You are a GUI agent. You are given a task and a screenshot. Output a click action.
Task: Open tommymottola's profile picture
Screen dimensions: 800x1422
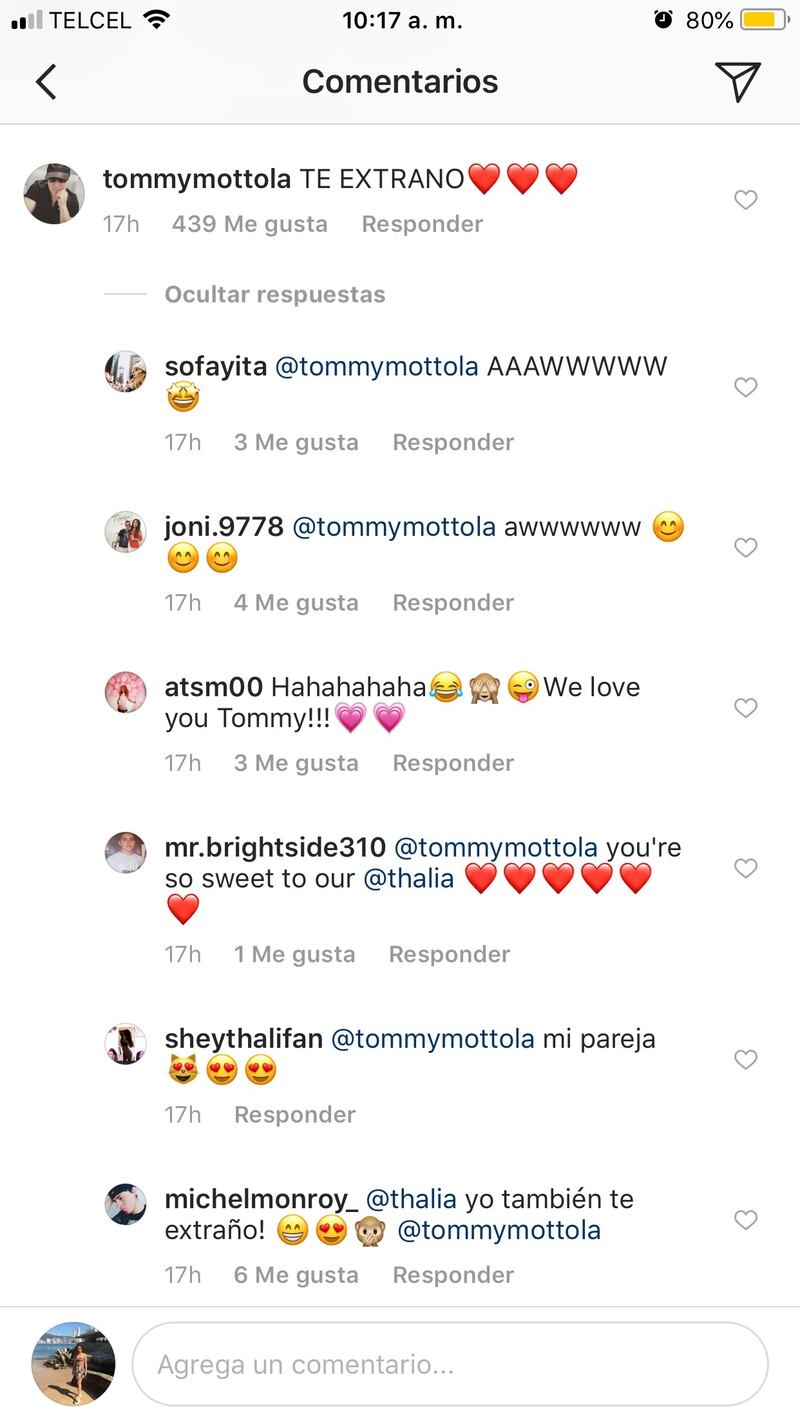tap(54, 194)
